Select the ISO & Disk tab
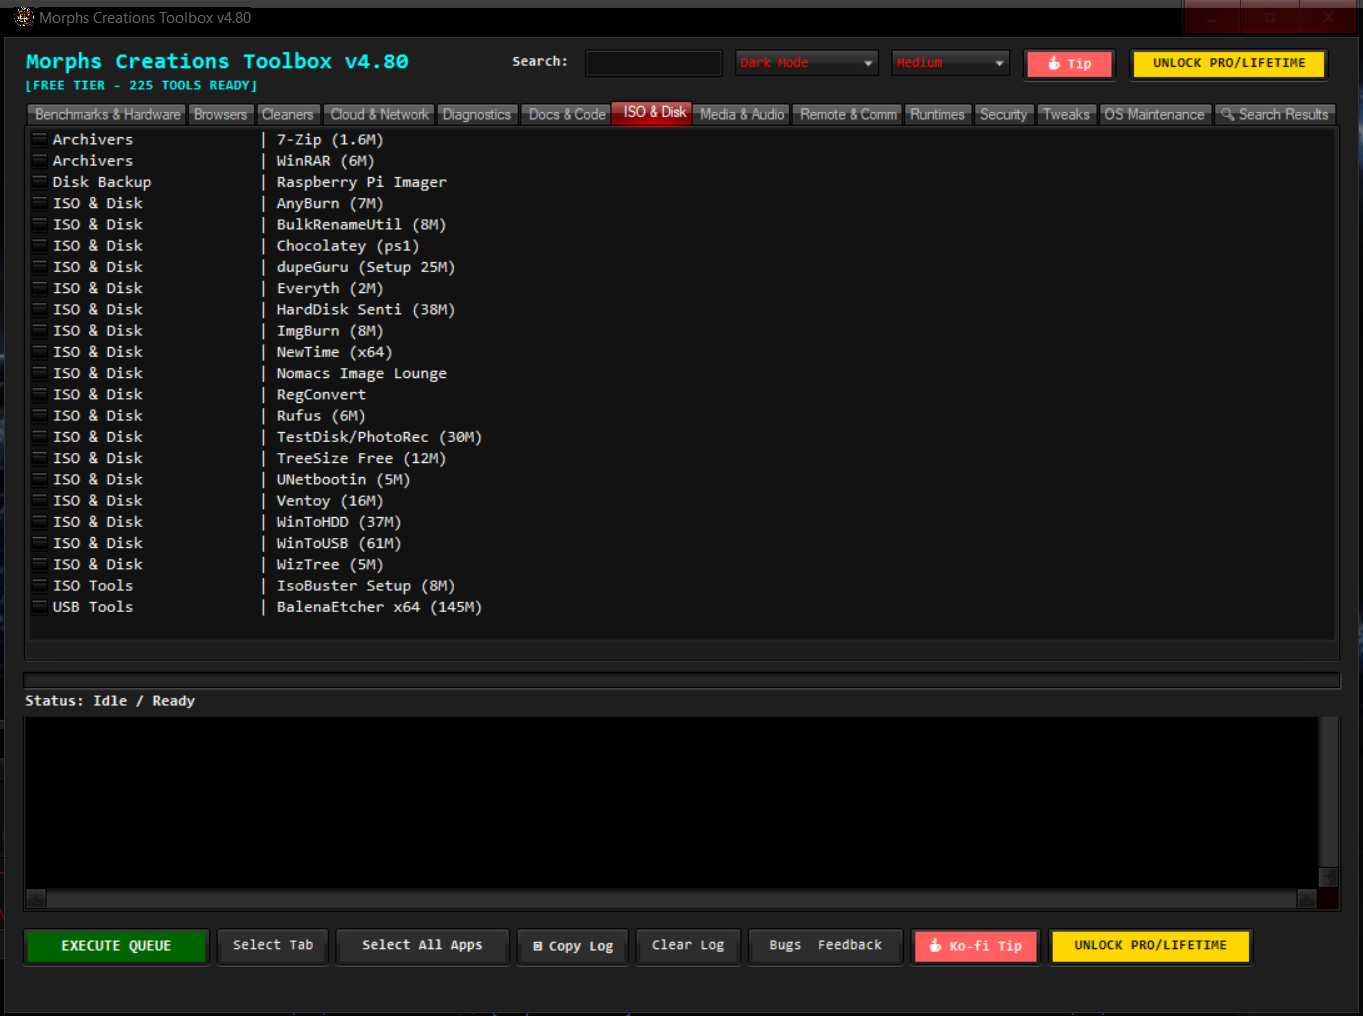The width and height of the screenshot is (1363, 1016). click(x=654, y=113)
